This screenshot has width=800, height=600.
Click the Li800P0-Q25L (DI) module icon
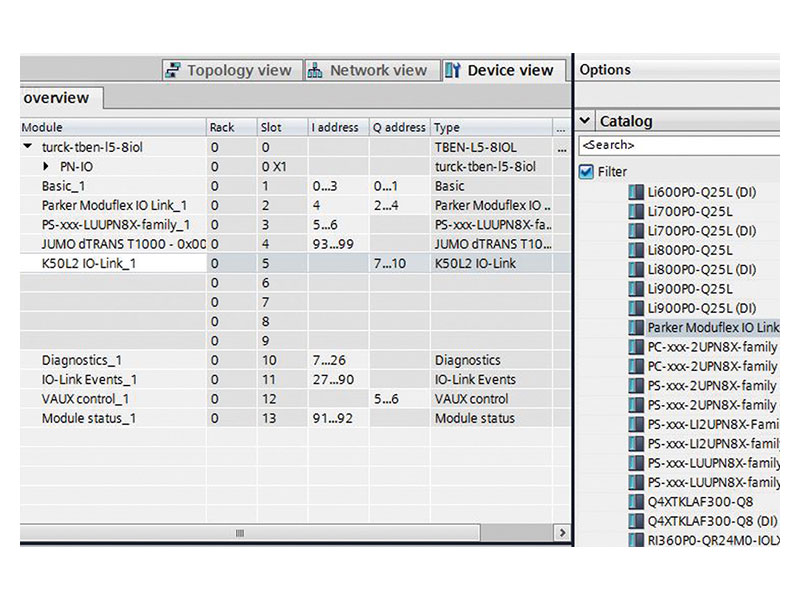636,269
